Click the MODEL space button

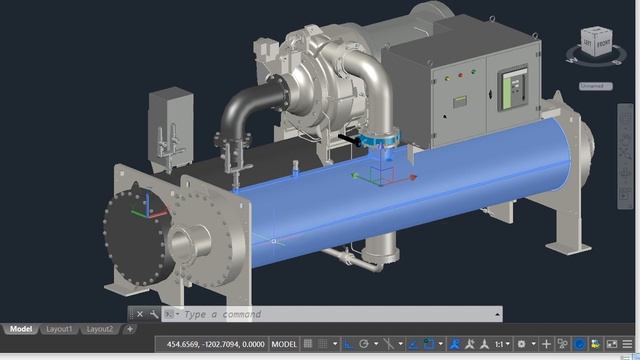[284, 344]
